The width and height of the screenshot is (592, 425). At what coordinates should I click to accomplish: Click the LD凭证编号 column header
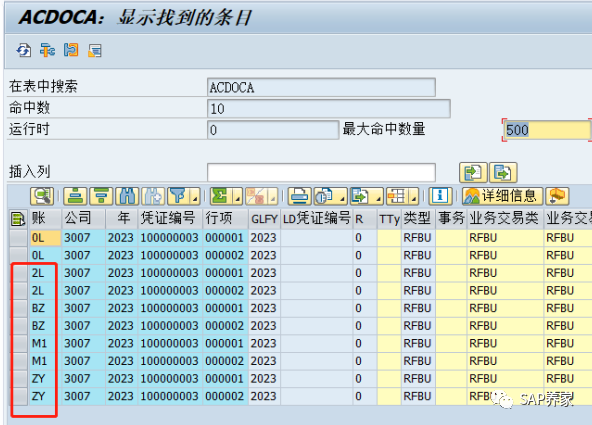point(317,219)
